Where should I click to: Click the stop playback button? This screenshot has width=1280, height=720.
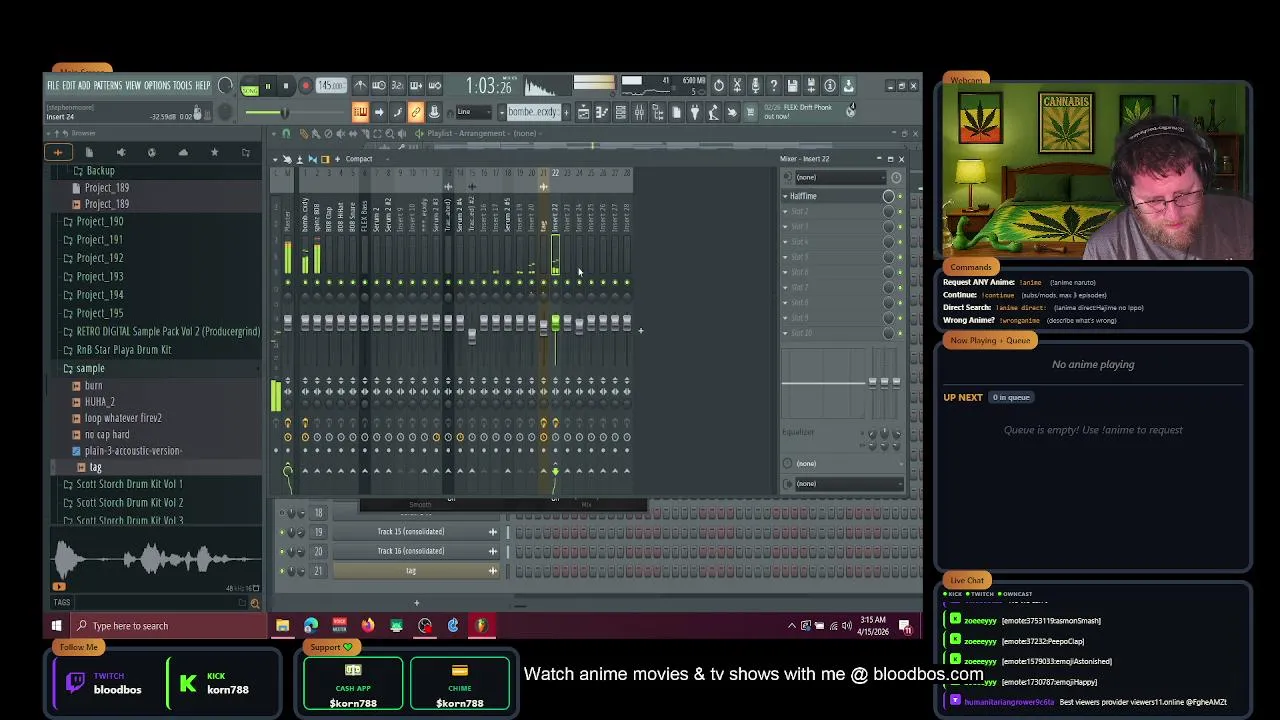286,86
